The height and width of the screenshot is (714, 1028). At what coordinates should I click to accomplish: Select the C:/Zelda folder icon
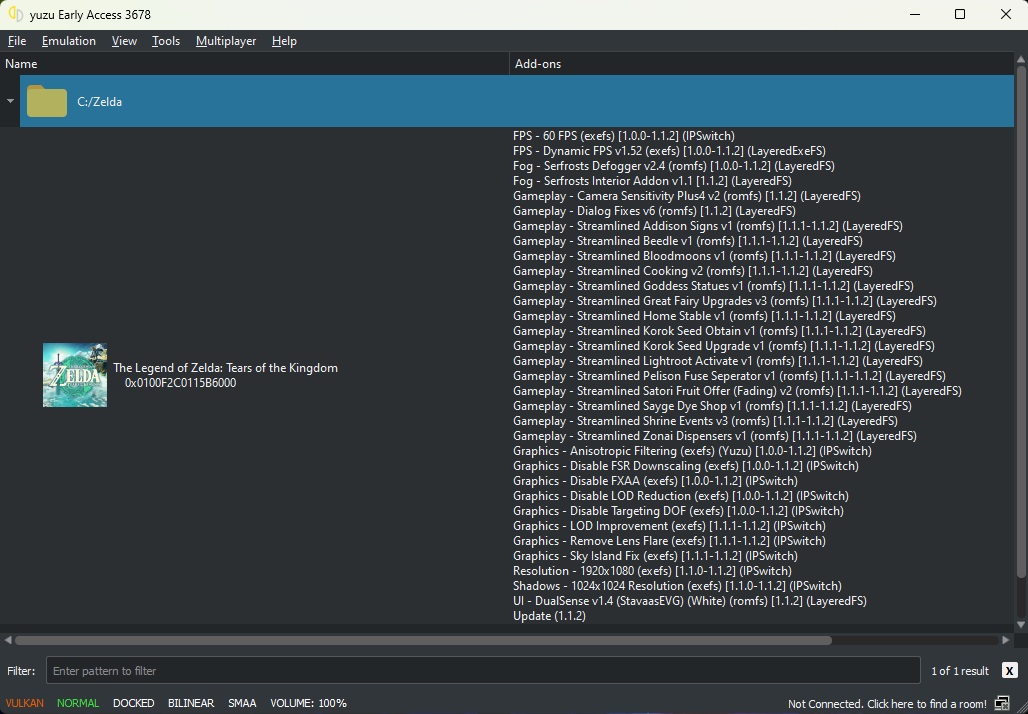47,102
